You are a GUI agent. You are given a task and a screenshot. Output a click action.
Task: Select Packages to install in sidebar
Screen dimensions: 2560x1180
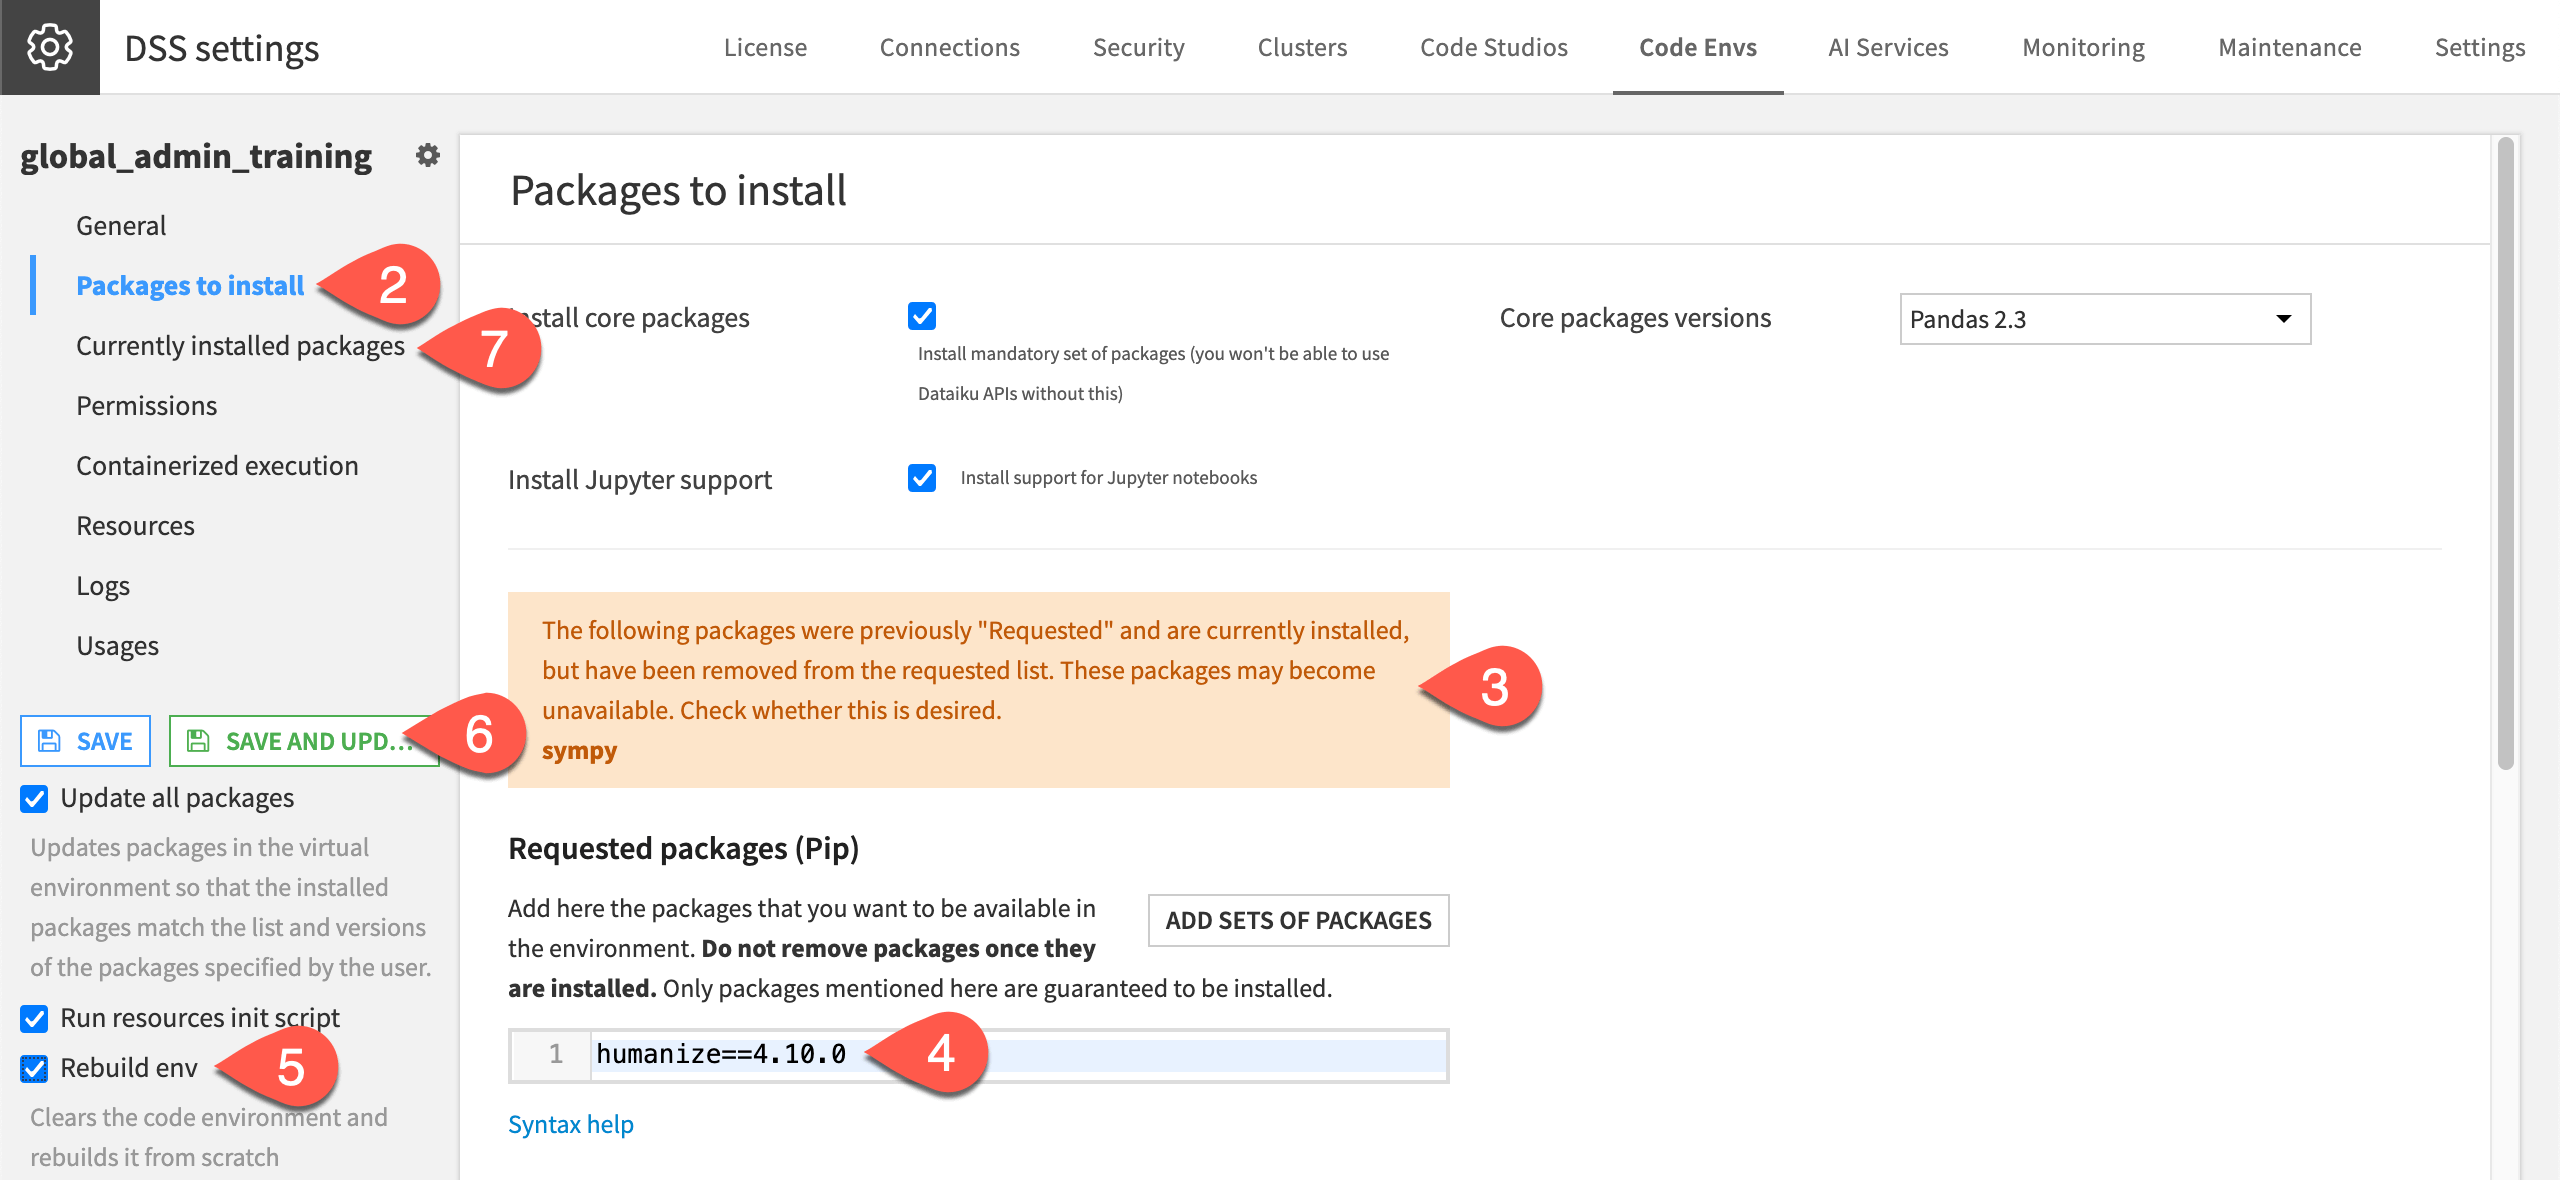point(190,285)
